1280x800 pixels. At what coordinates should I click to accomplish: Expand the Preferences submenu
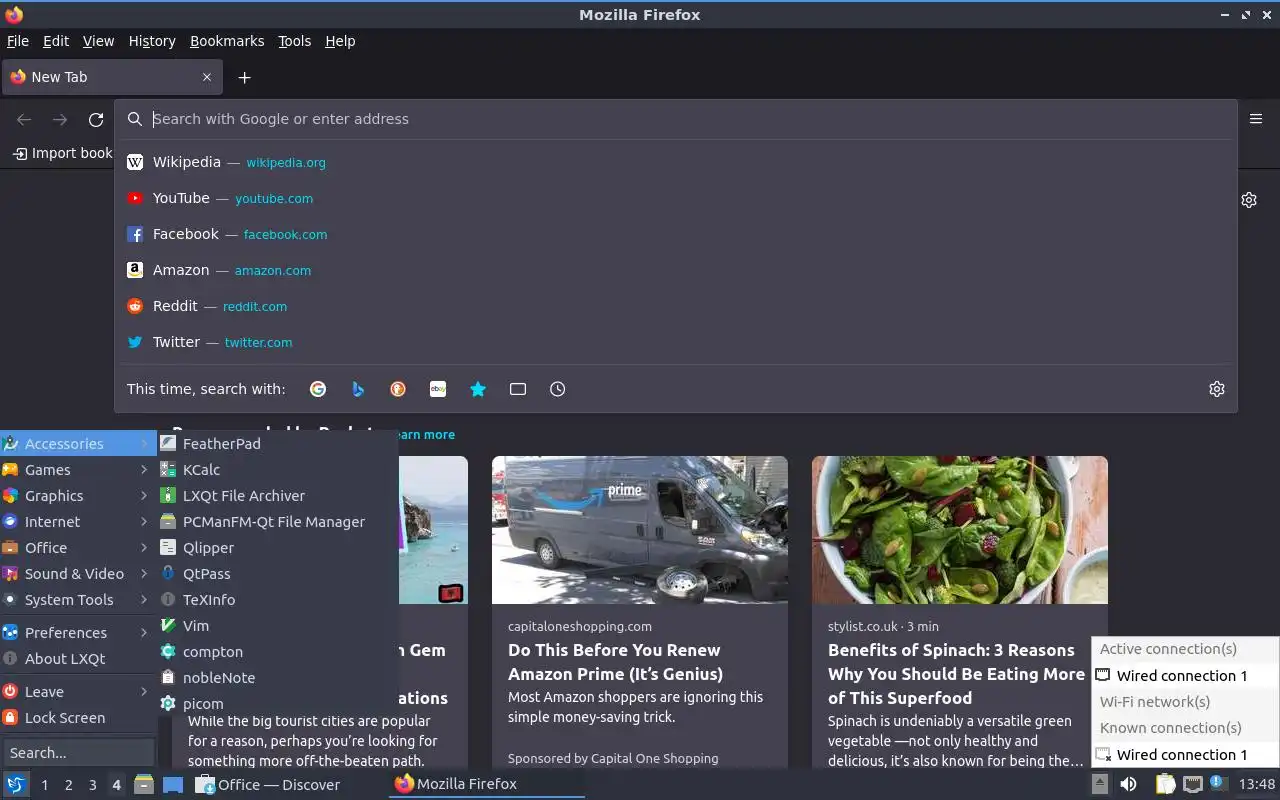pyautogui.click(x=78, y=632)
